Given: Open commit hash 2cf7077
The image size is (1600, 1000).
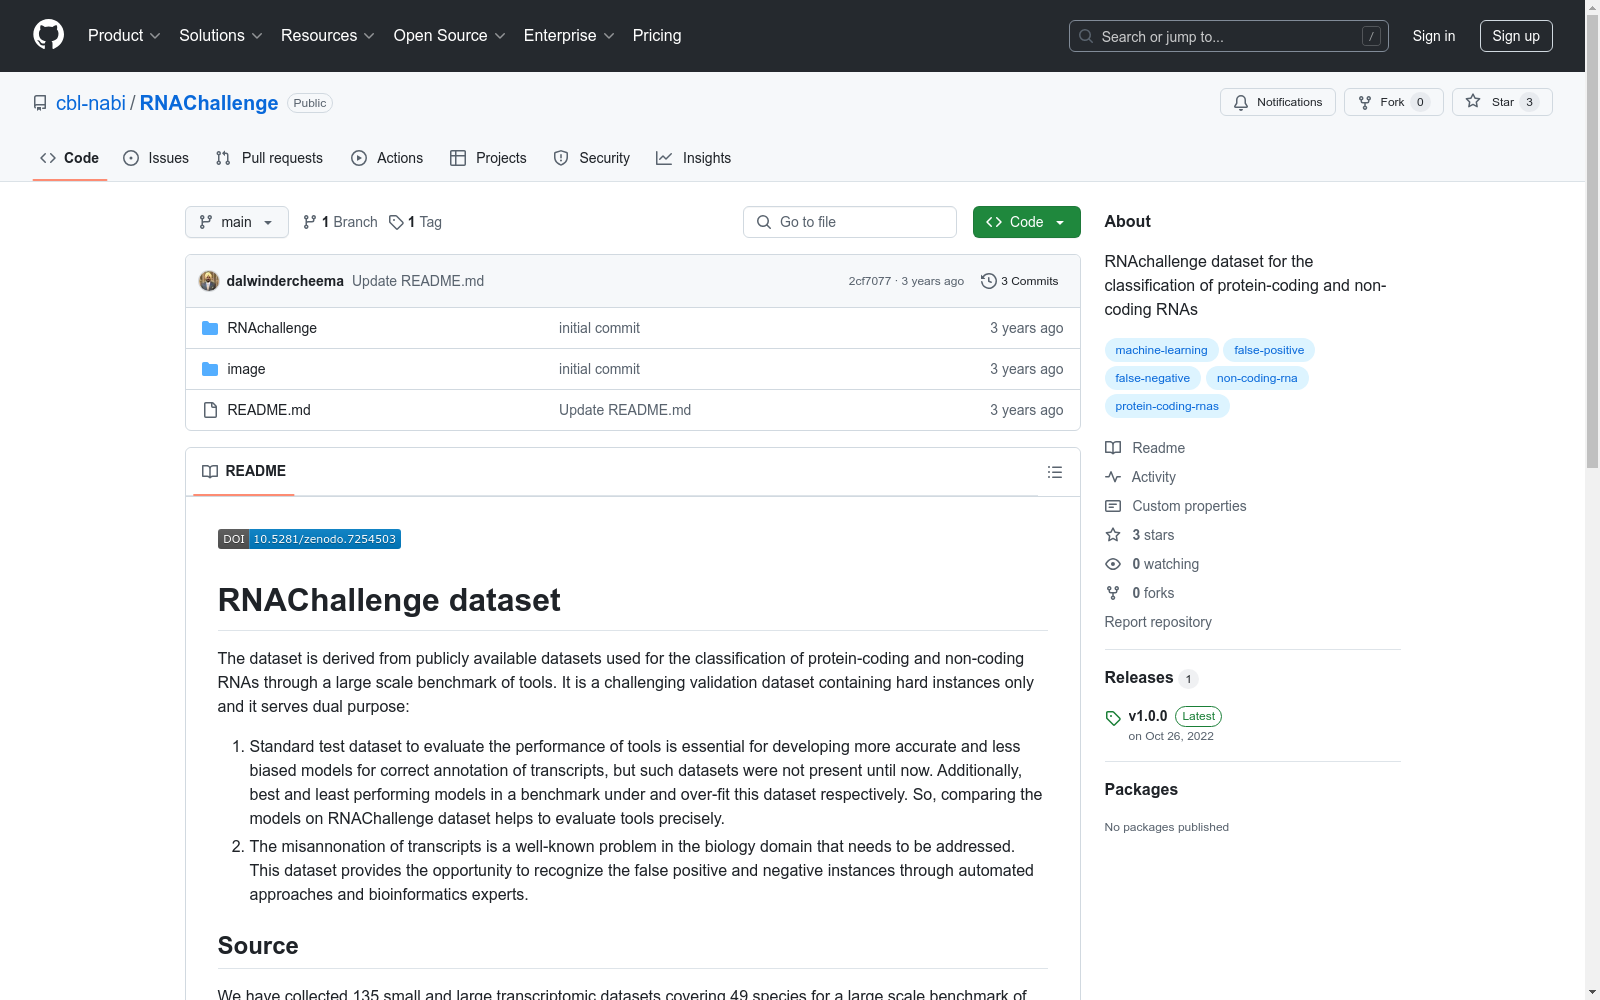Looking at the screenshot, I should pos(869,281).
